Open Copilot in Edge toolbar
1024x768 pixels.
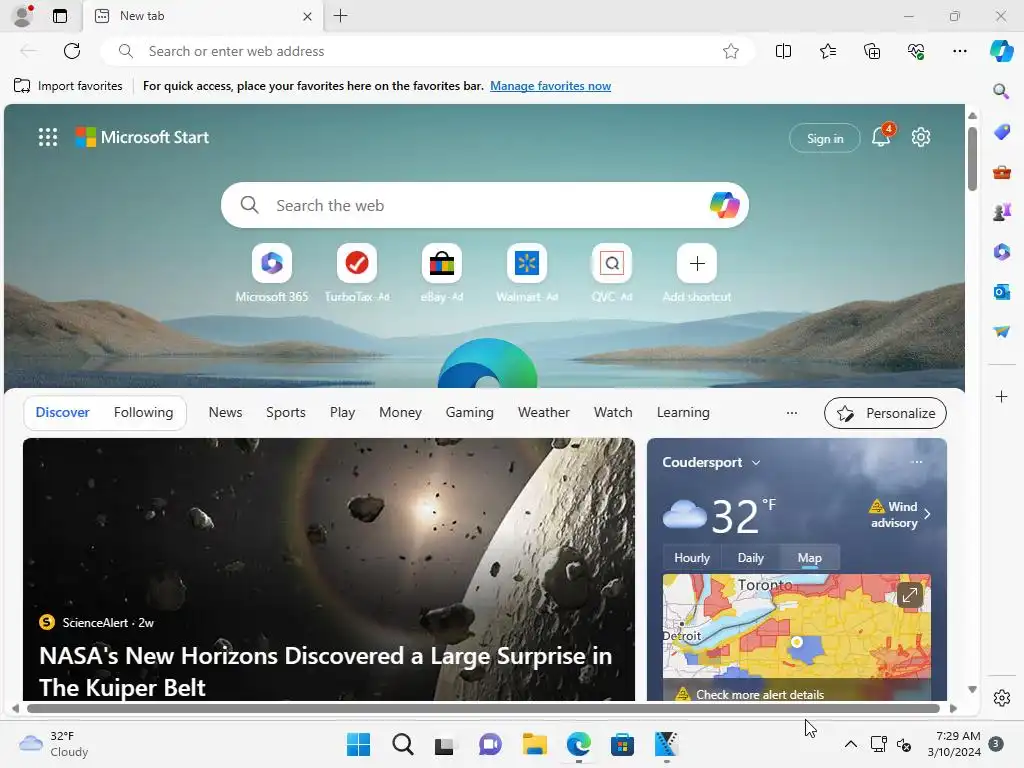pos(1001,51)
